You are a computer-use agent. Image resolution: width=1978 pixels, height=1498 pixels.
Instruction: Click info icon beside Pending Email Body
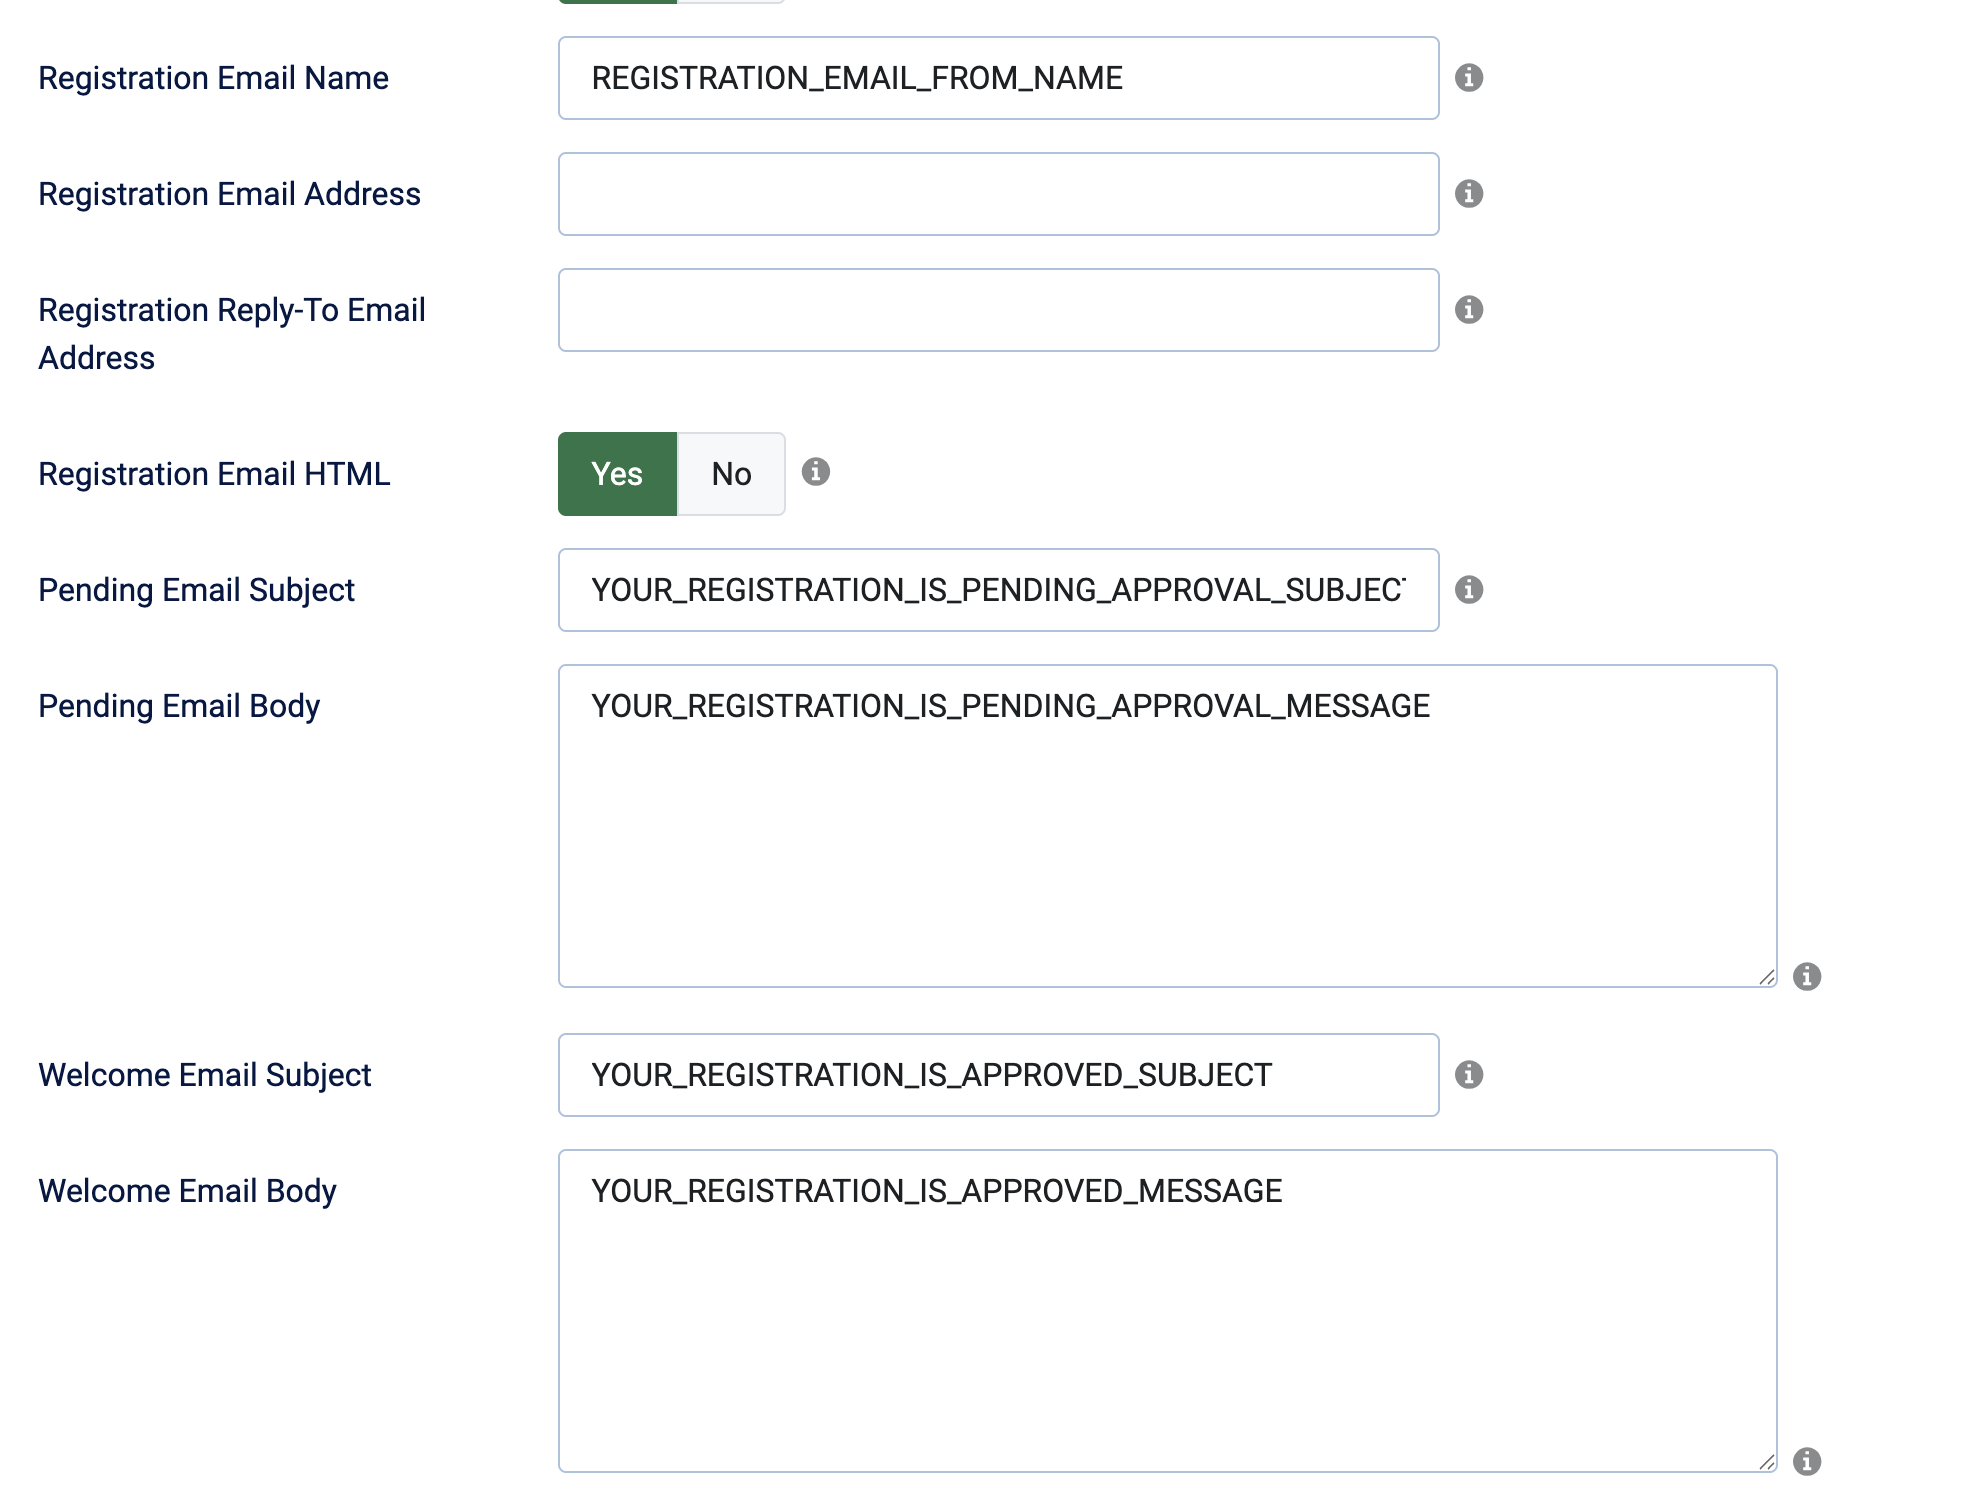1806,976
